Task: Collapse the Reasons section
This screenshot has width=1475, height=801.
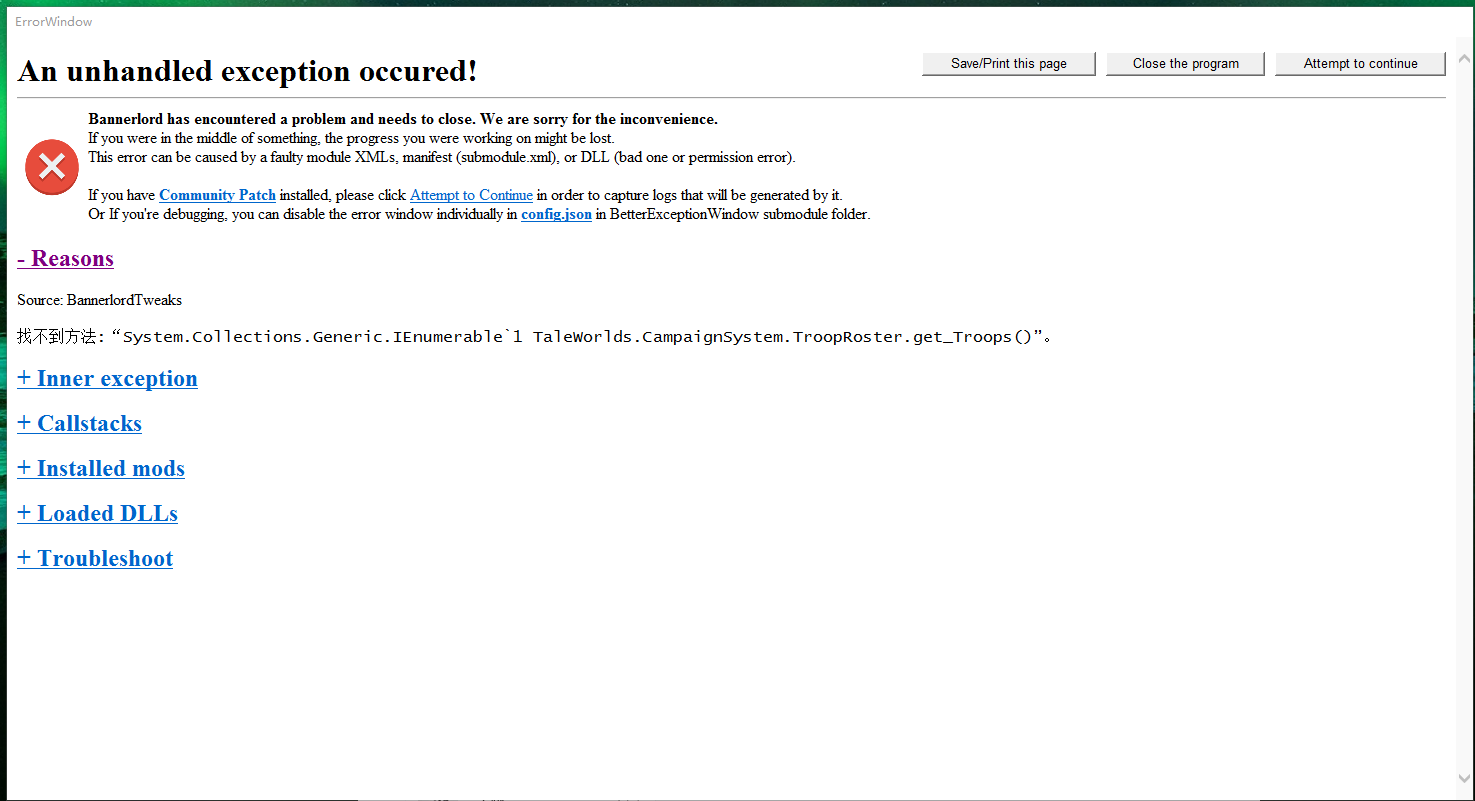Action: tap(65, 259)
